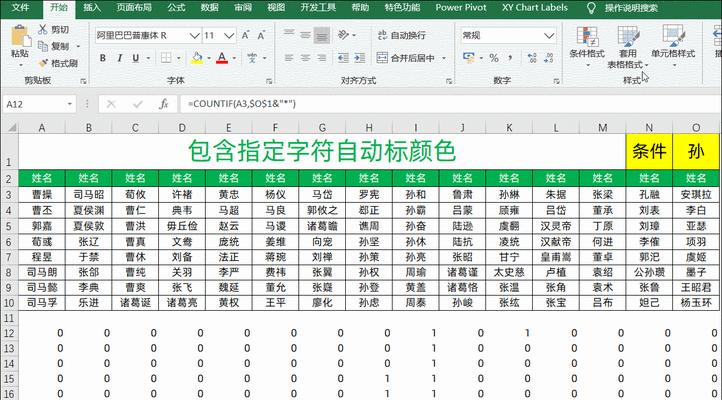
Task: Increase decimal places
Action: point(532,58)
